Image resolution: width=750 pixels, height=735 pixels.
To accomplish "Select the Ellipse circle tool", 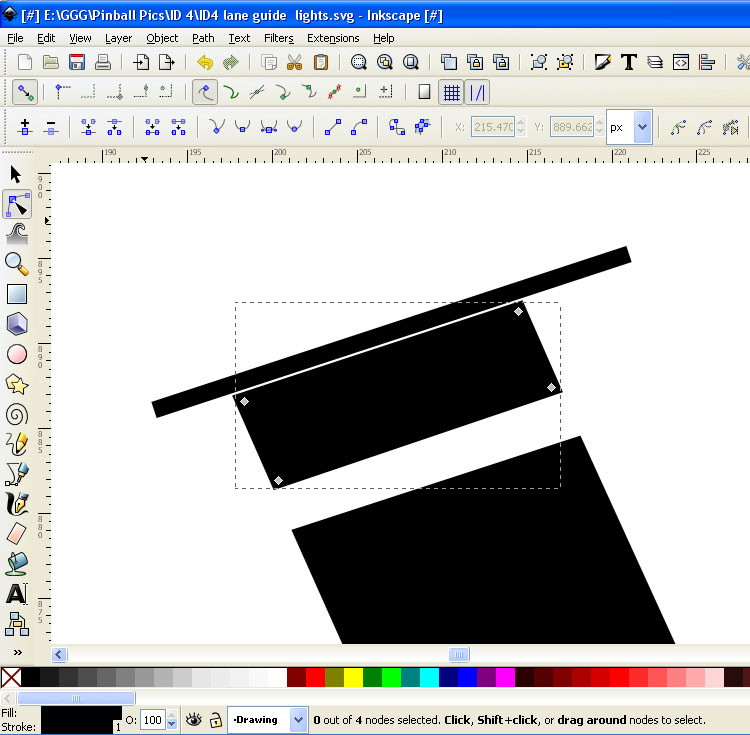I will pyautogui.click(x=16, y=354).
